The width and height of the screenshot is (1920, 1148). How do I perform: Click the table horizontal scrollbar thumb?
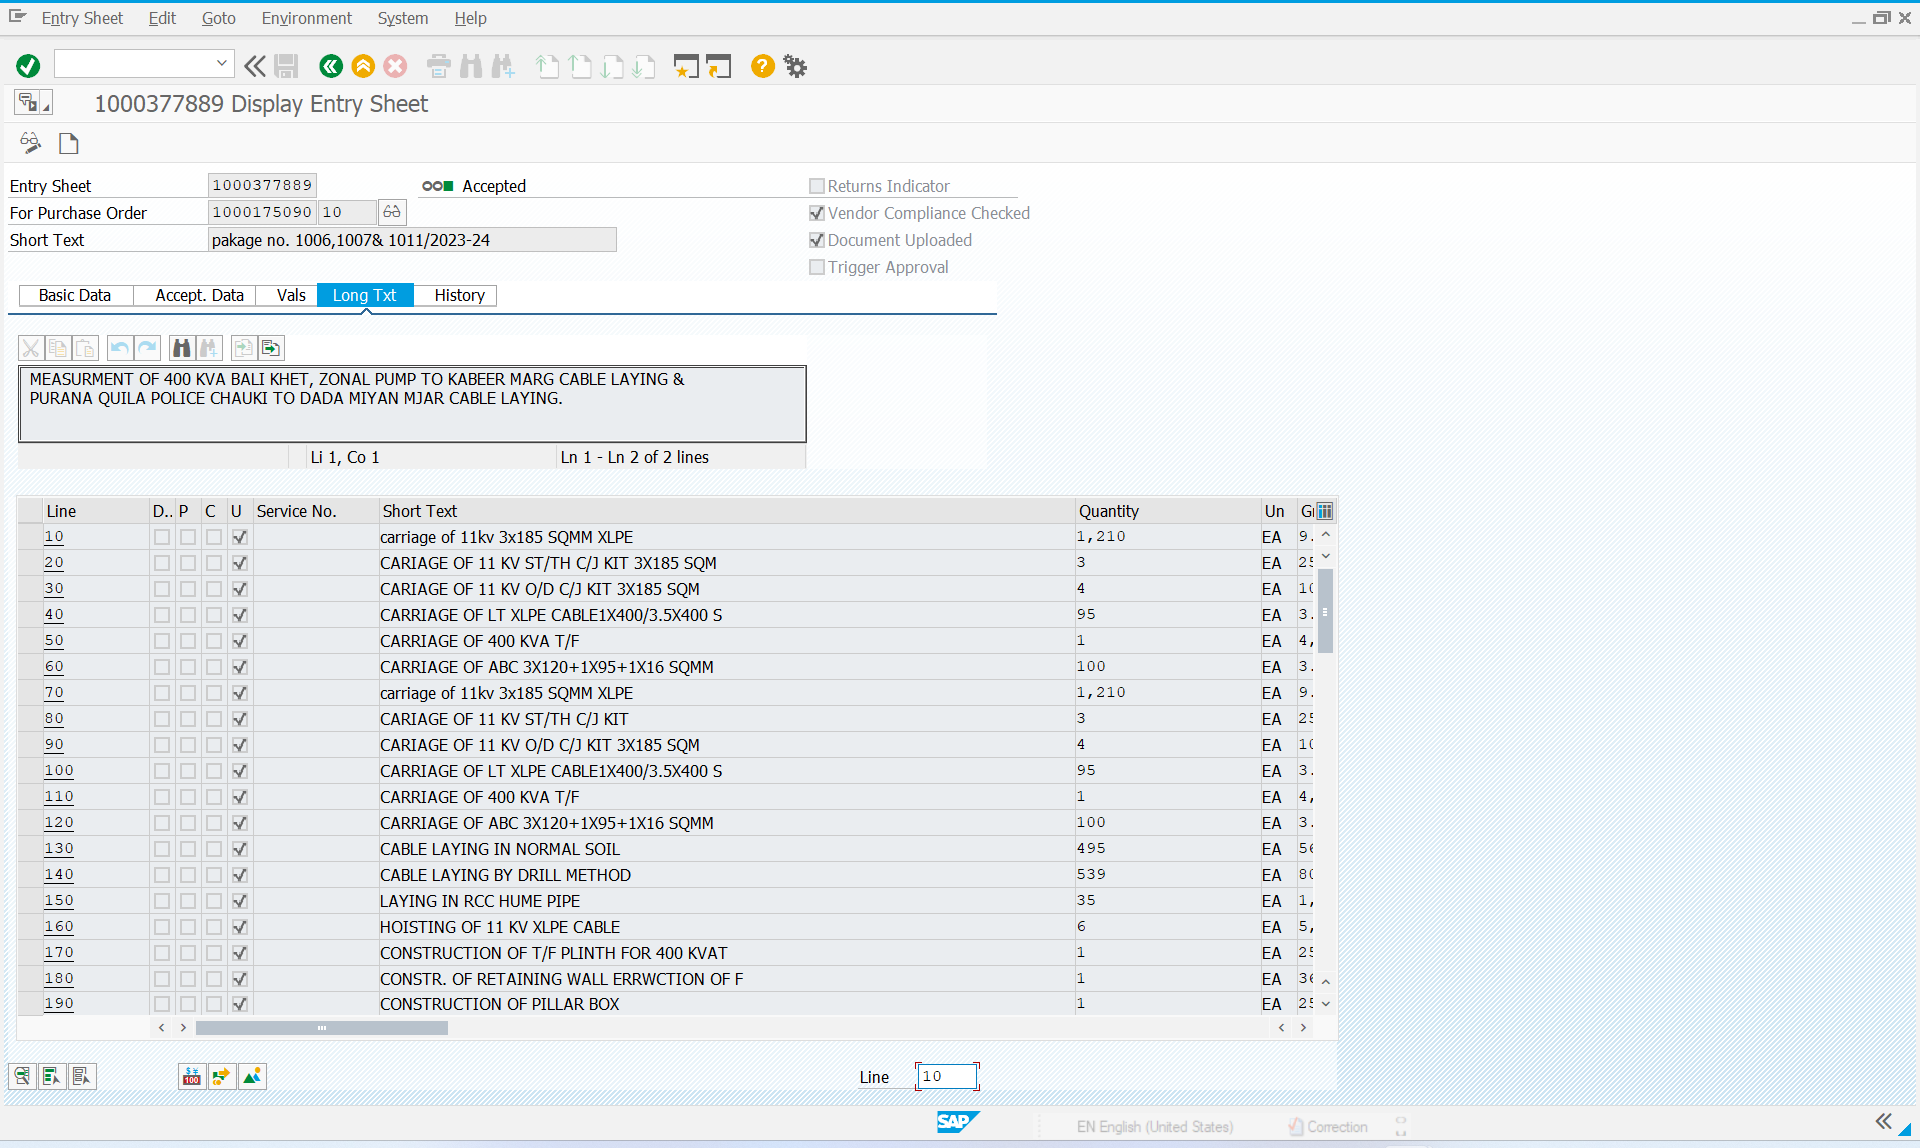tap(321, 1028)
